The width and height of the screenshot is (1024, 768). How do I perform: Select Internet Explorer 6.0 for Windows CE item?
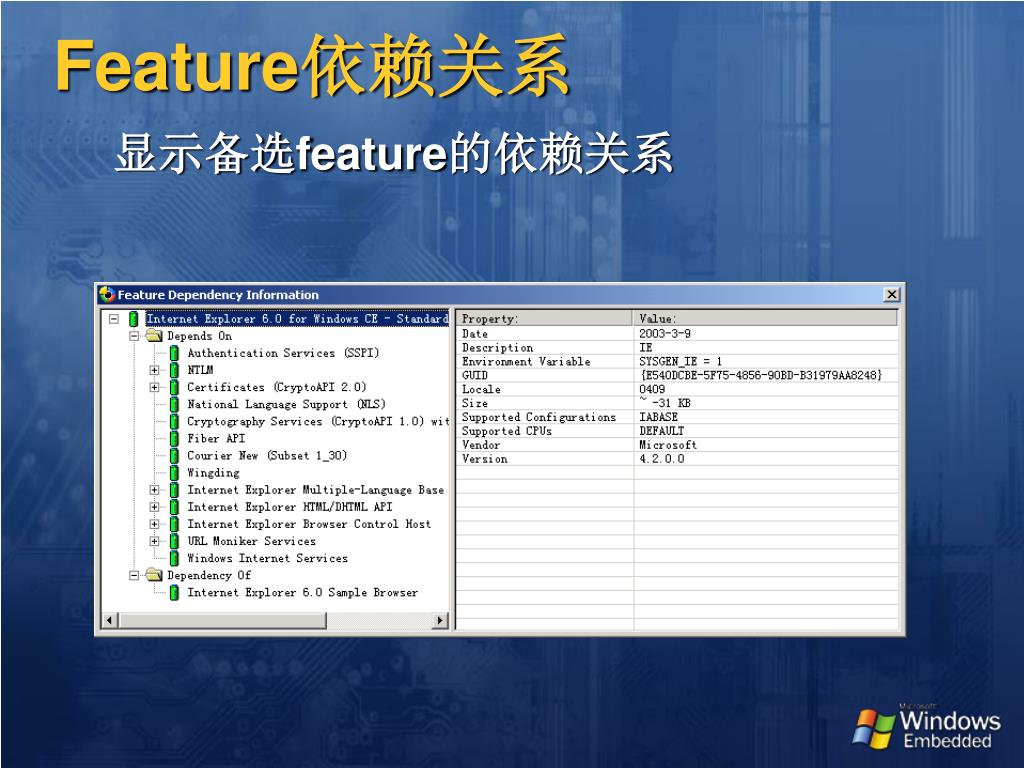click(297, 319)
